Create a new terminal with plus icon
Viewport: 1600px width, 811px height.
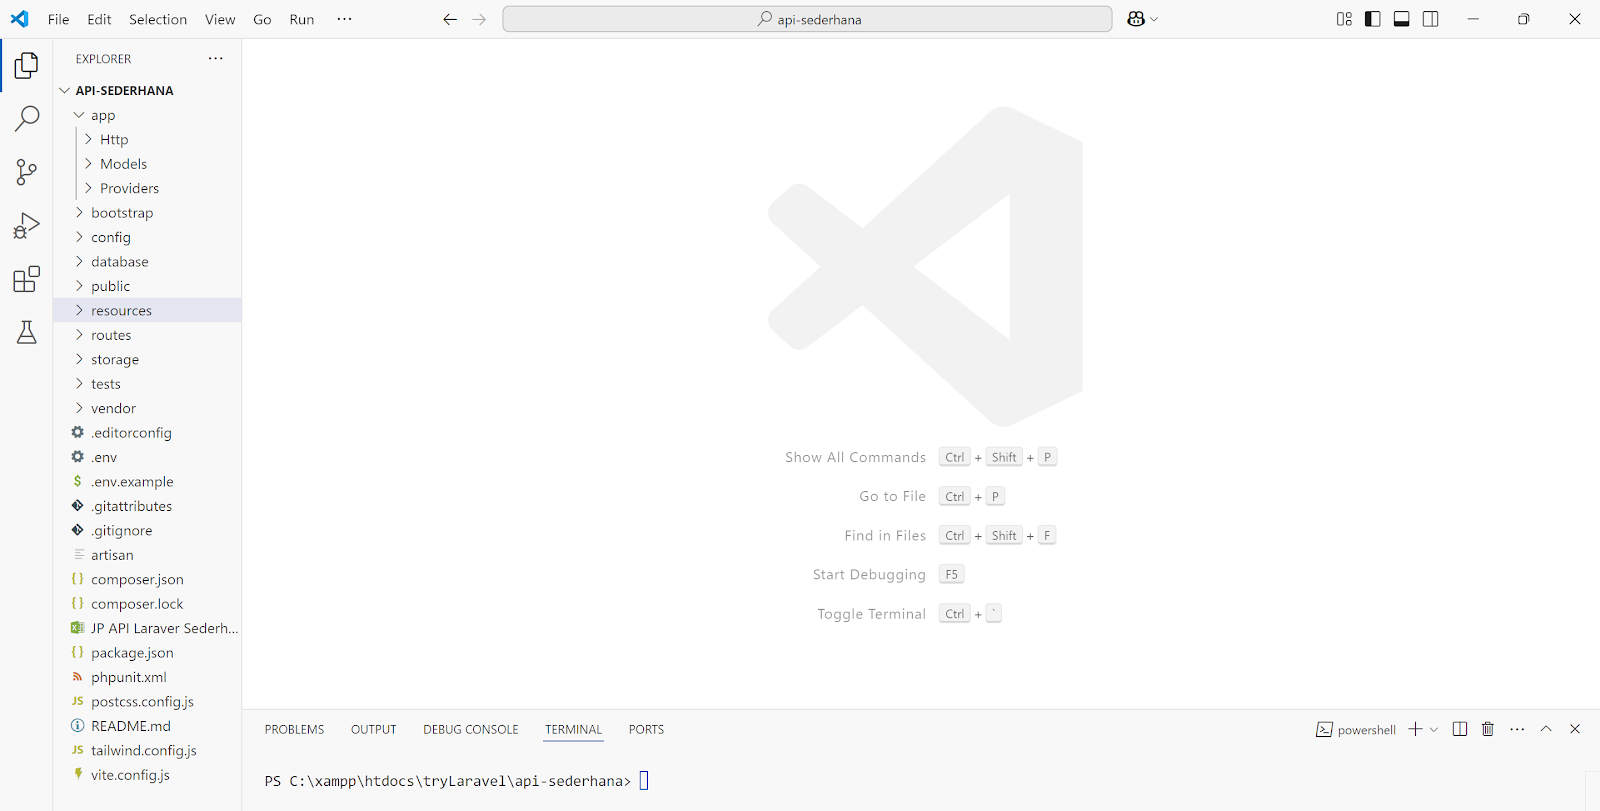[x=1415, y=729]
